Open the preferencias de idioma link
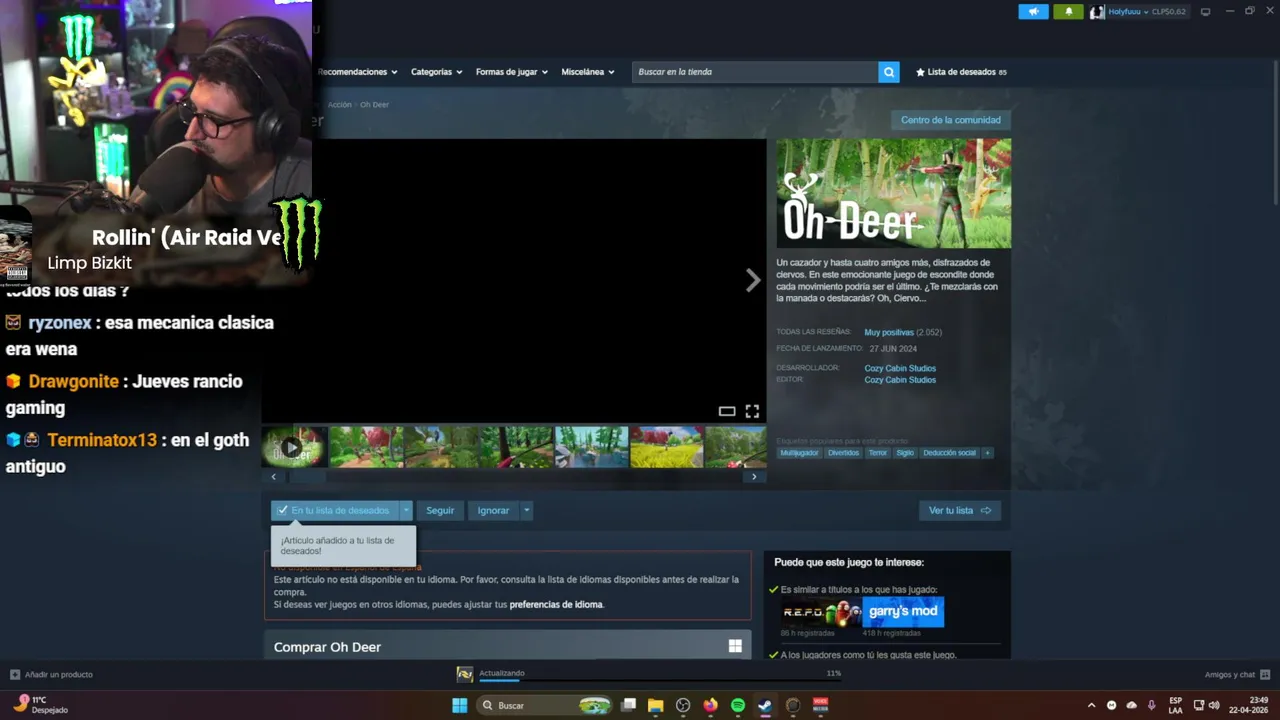1280x720 pixels. coord(556,604)
